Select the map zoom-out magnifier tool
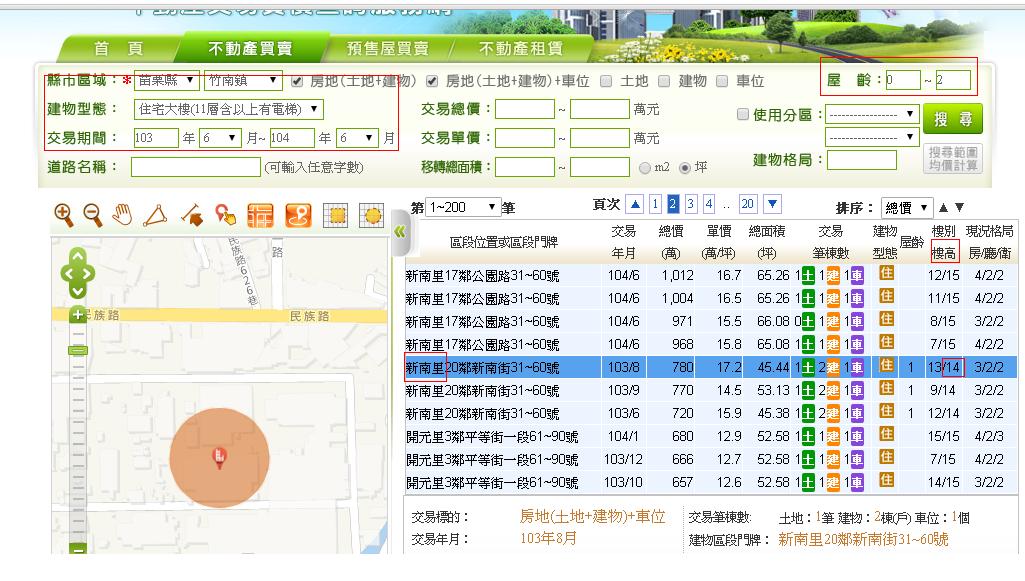 (93, 214)
